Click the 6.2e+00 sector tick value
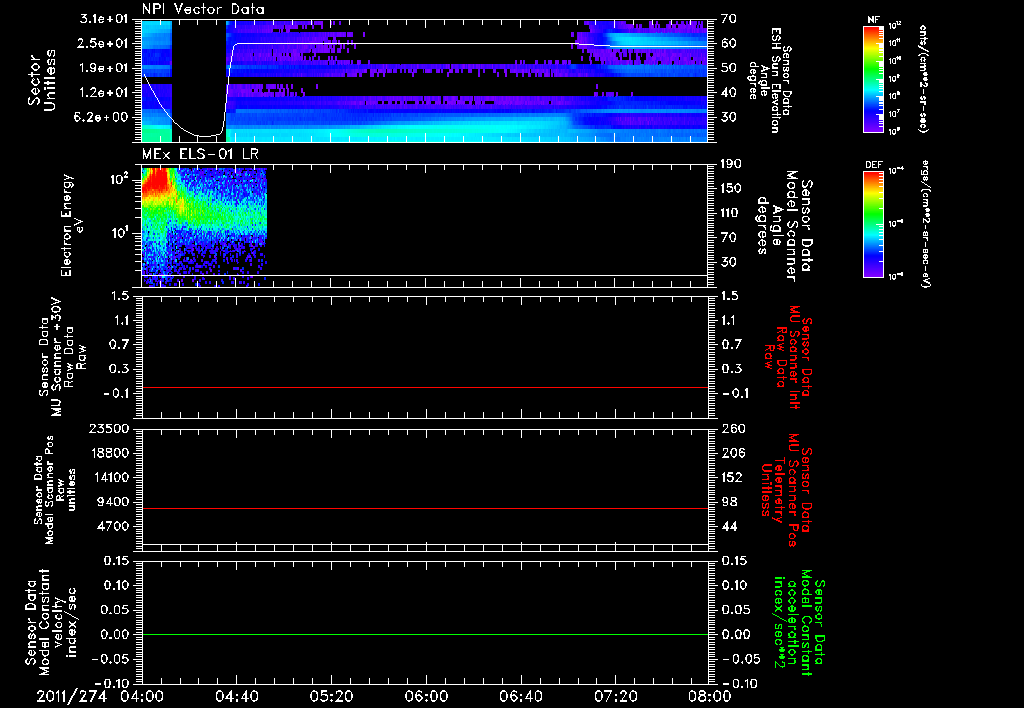This screenshot has height=708, width=1024. [101, 117]
